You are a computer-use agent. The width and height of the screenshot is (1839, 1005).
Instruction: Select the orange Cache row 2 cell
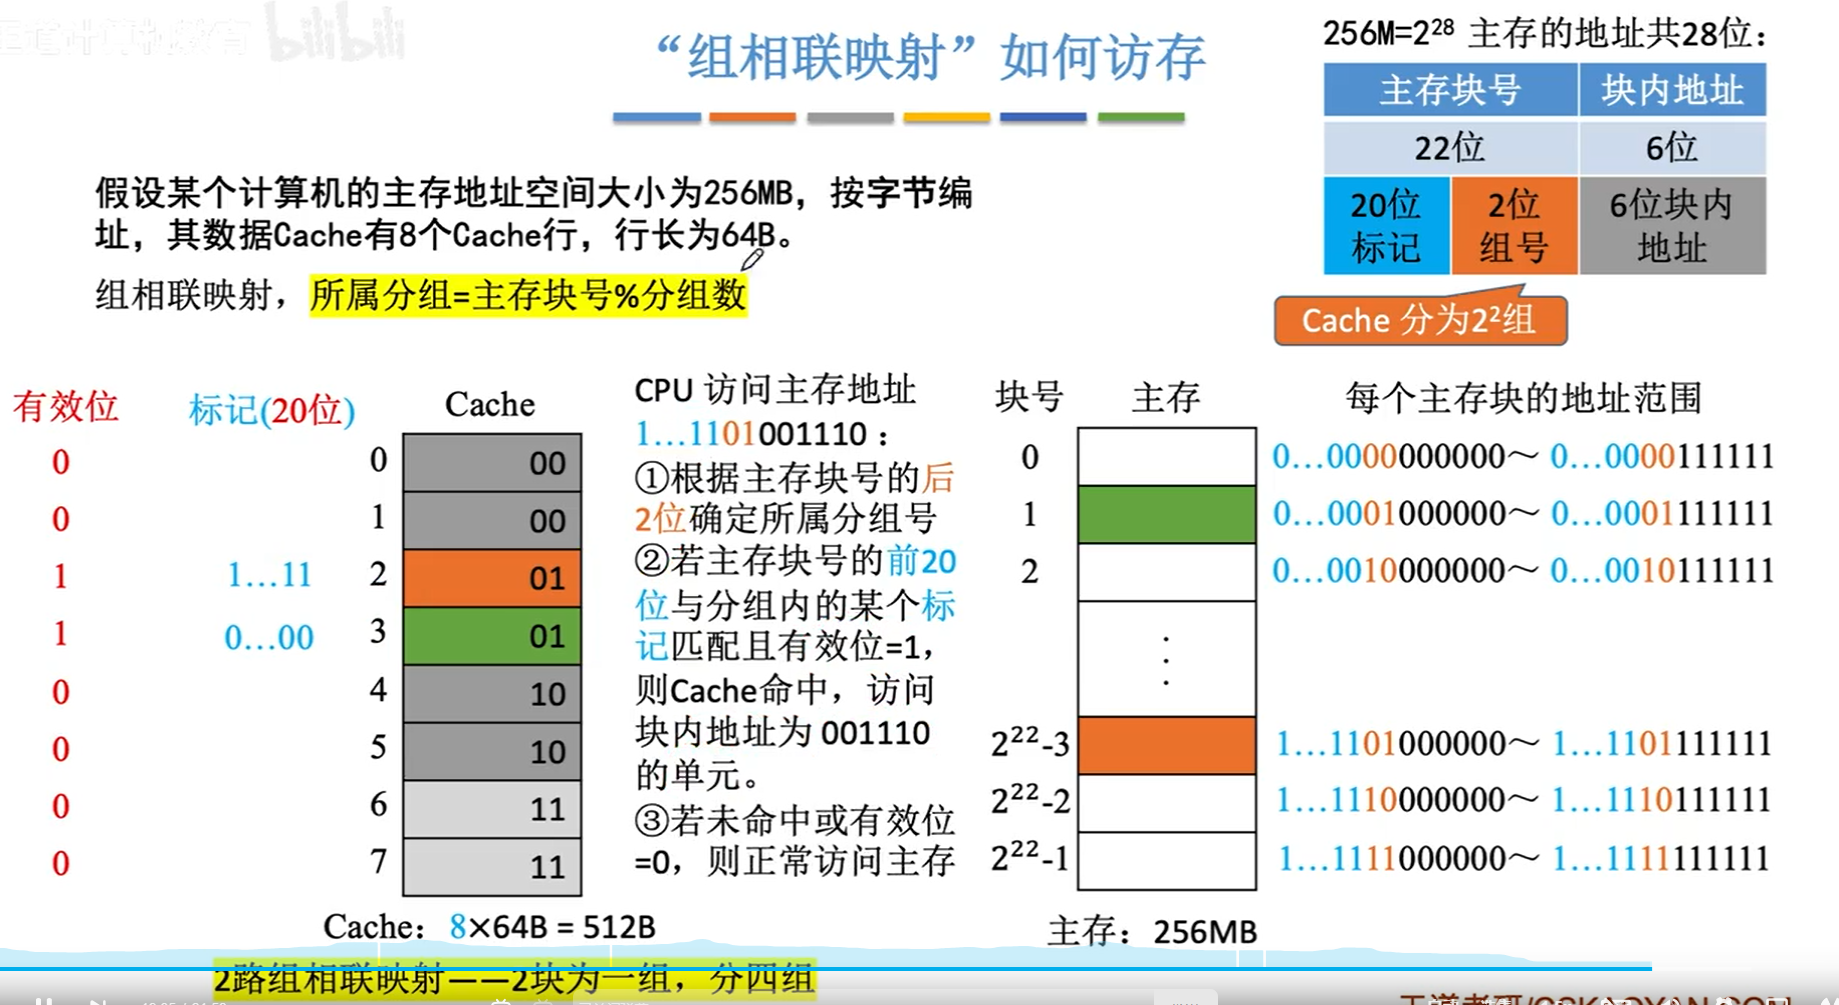492,577
